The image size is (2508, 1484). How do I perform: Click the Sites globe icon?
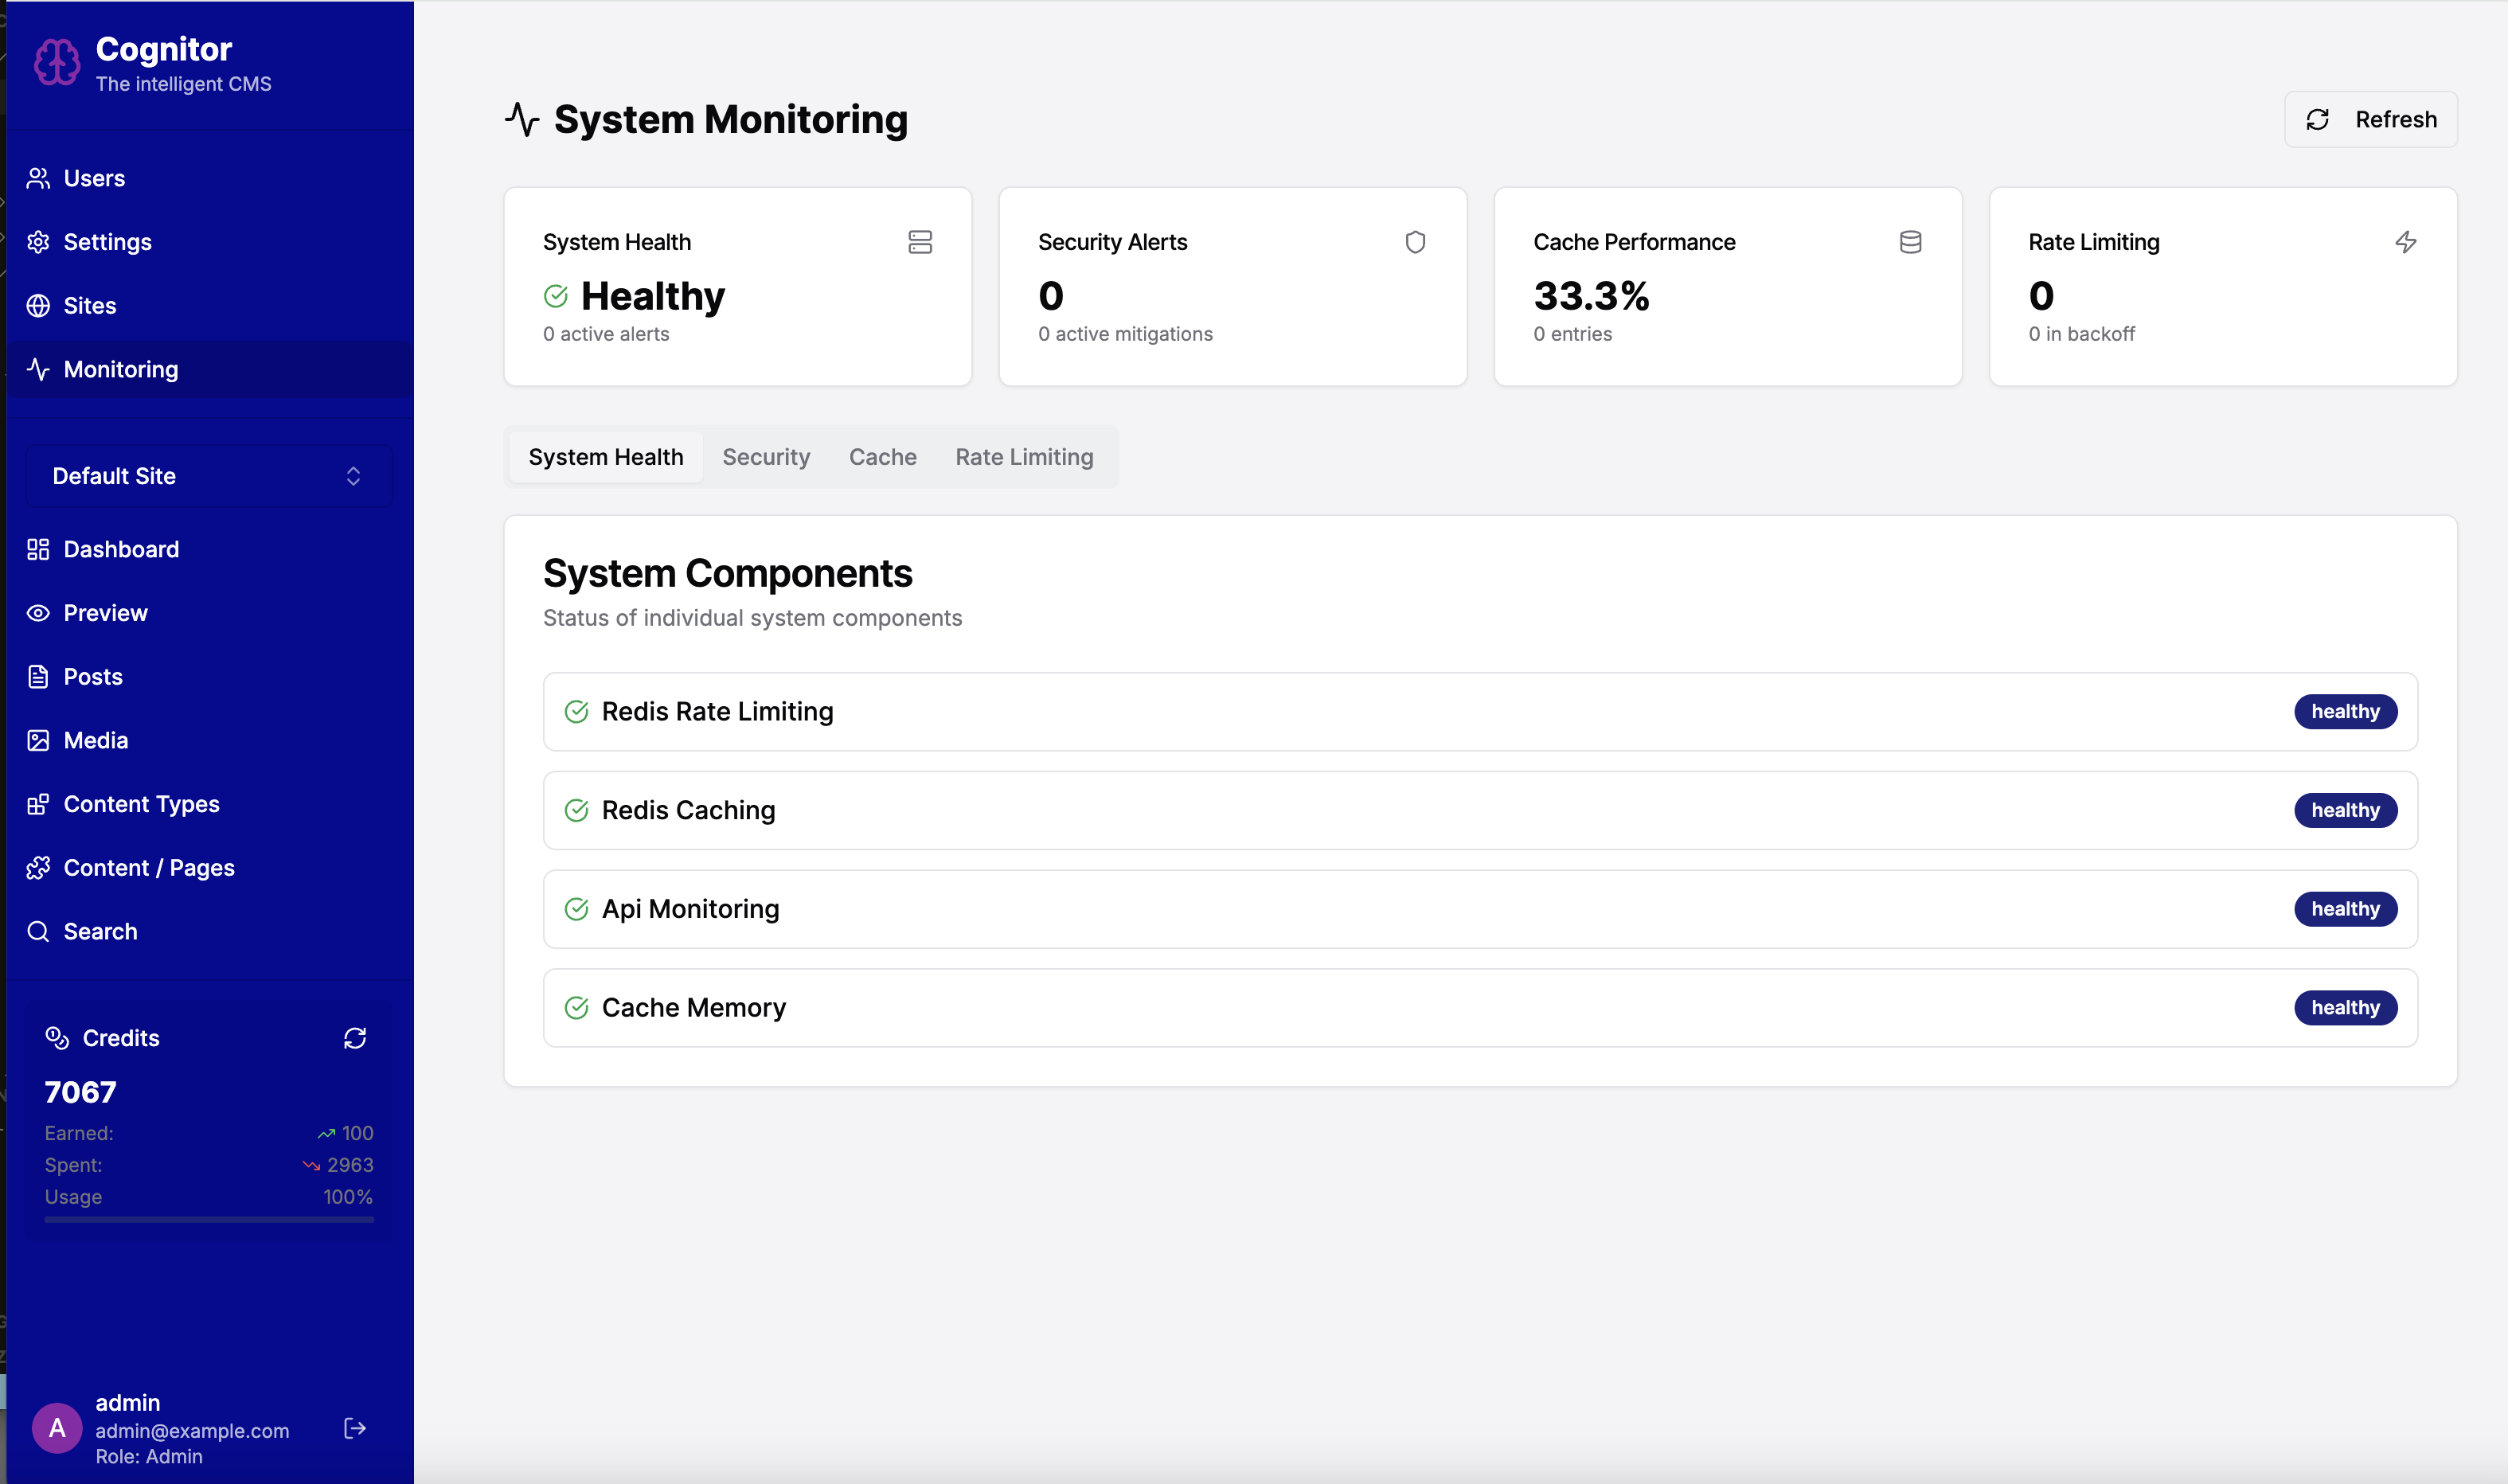39,305
